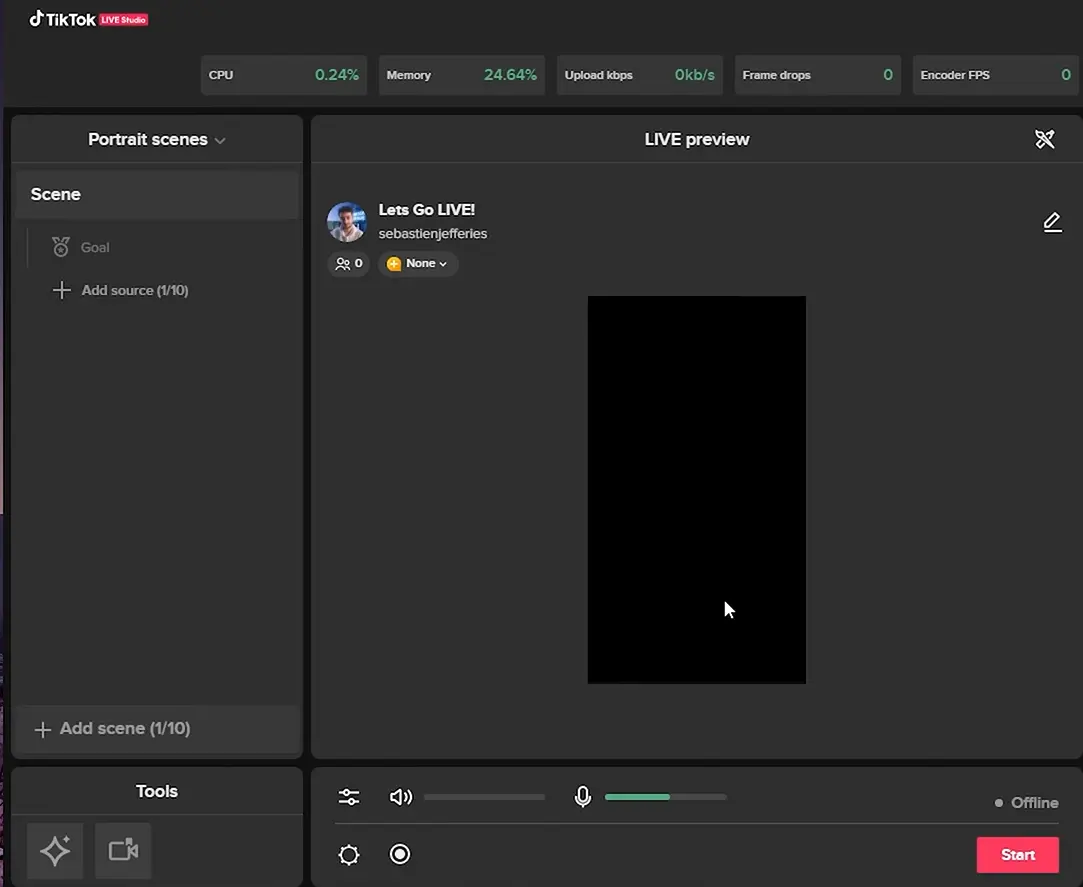This screenshot has width=1083, height=887.
Task: Open the camera tool in Tools
Action: pyautogui.click(x=123, y=851)
